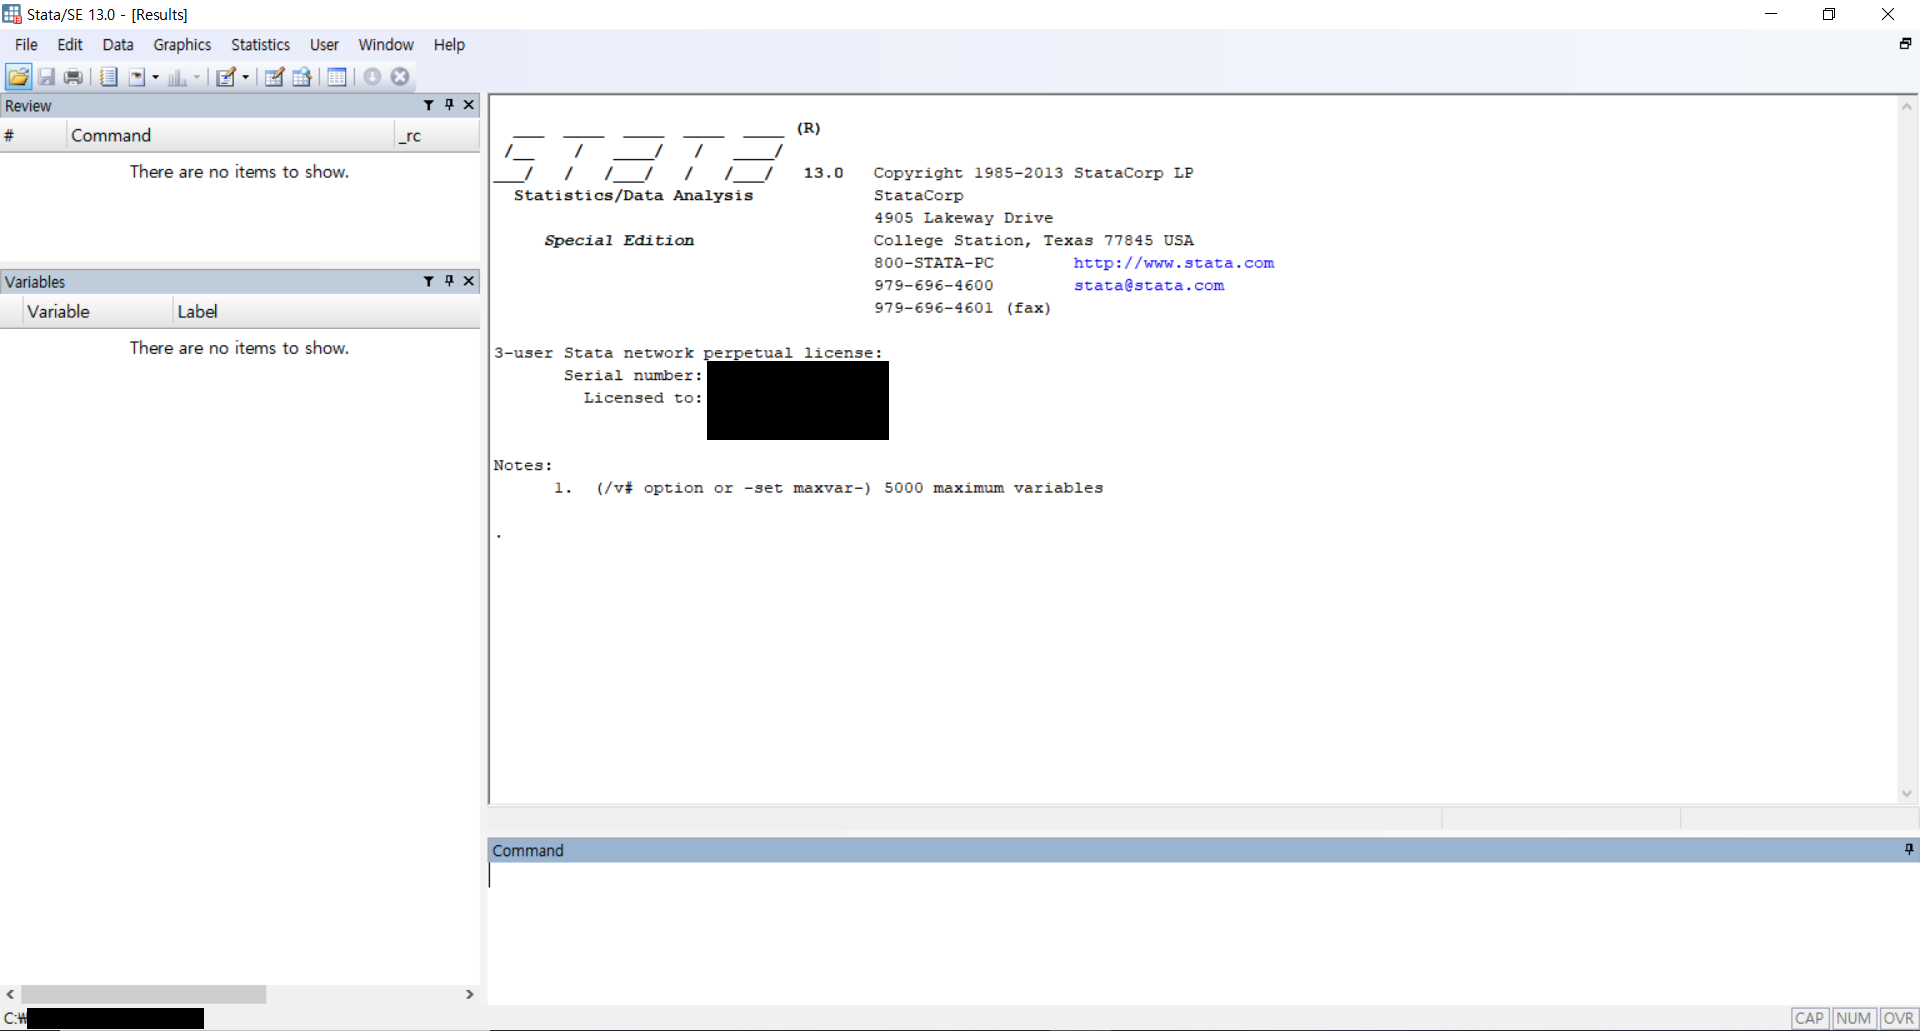Click the filter icon in Review panel
The height and width of the screenshot is (1031, 1920).
[x=429, y=105]
